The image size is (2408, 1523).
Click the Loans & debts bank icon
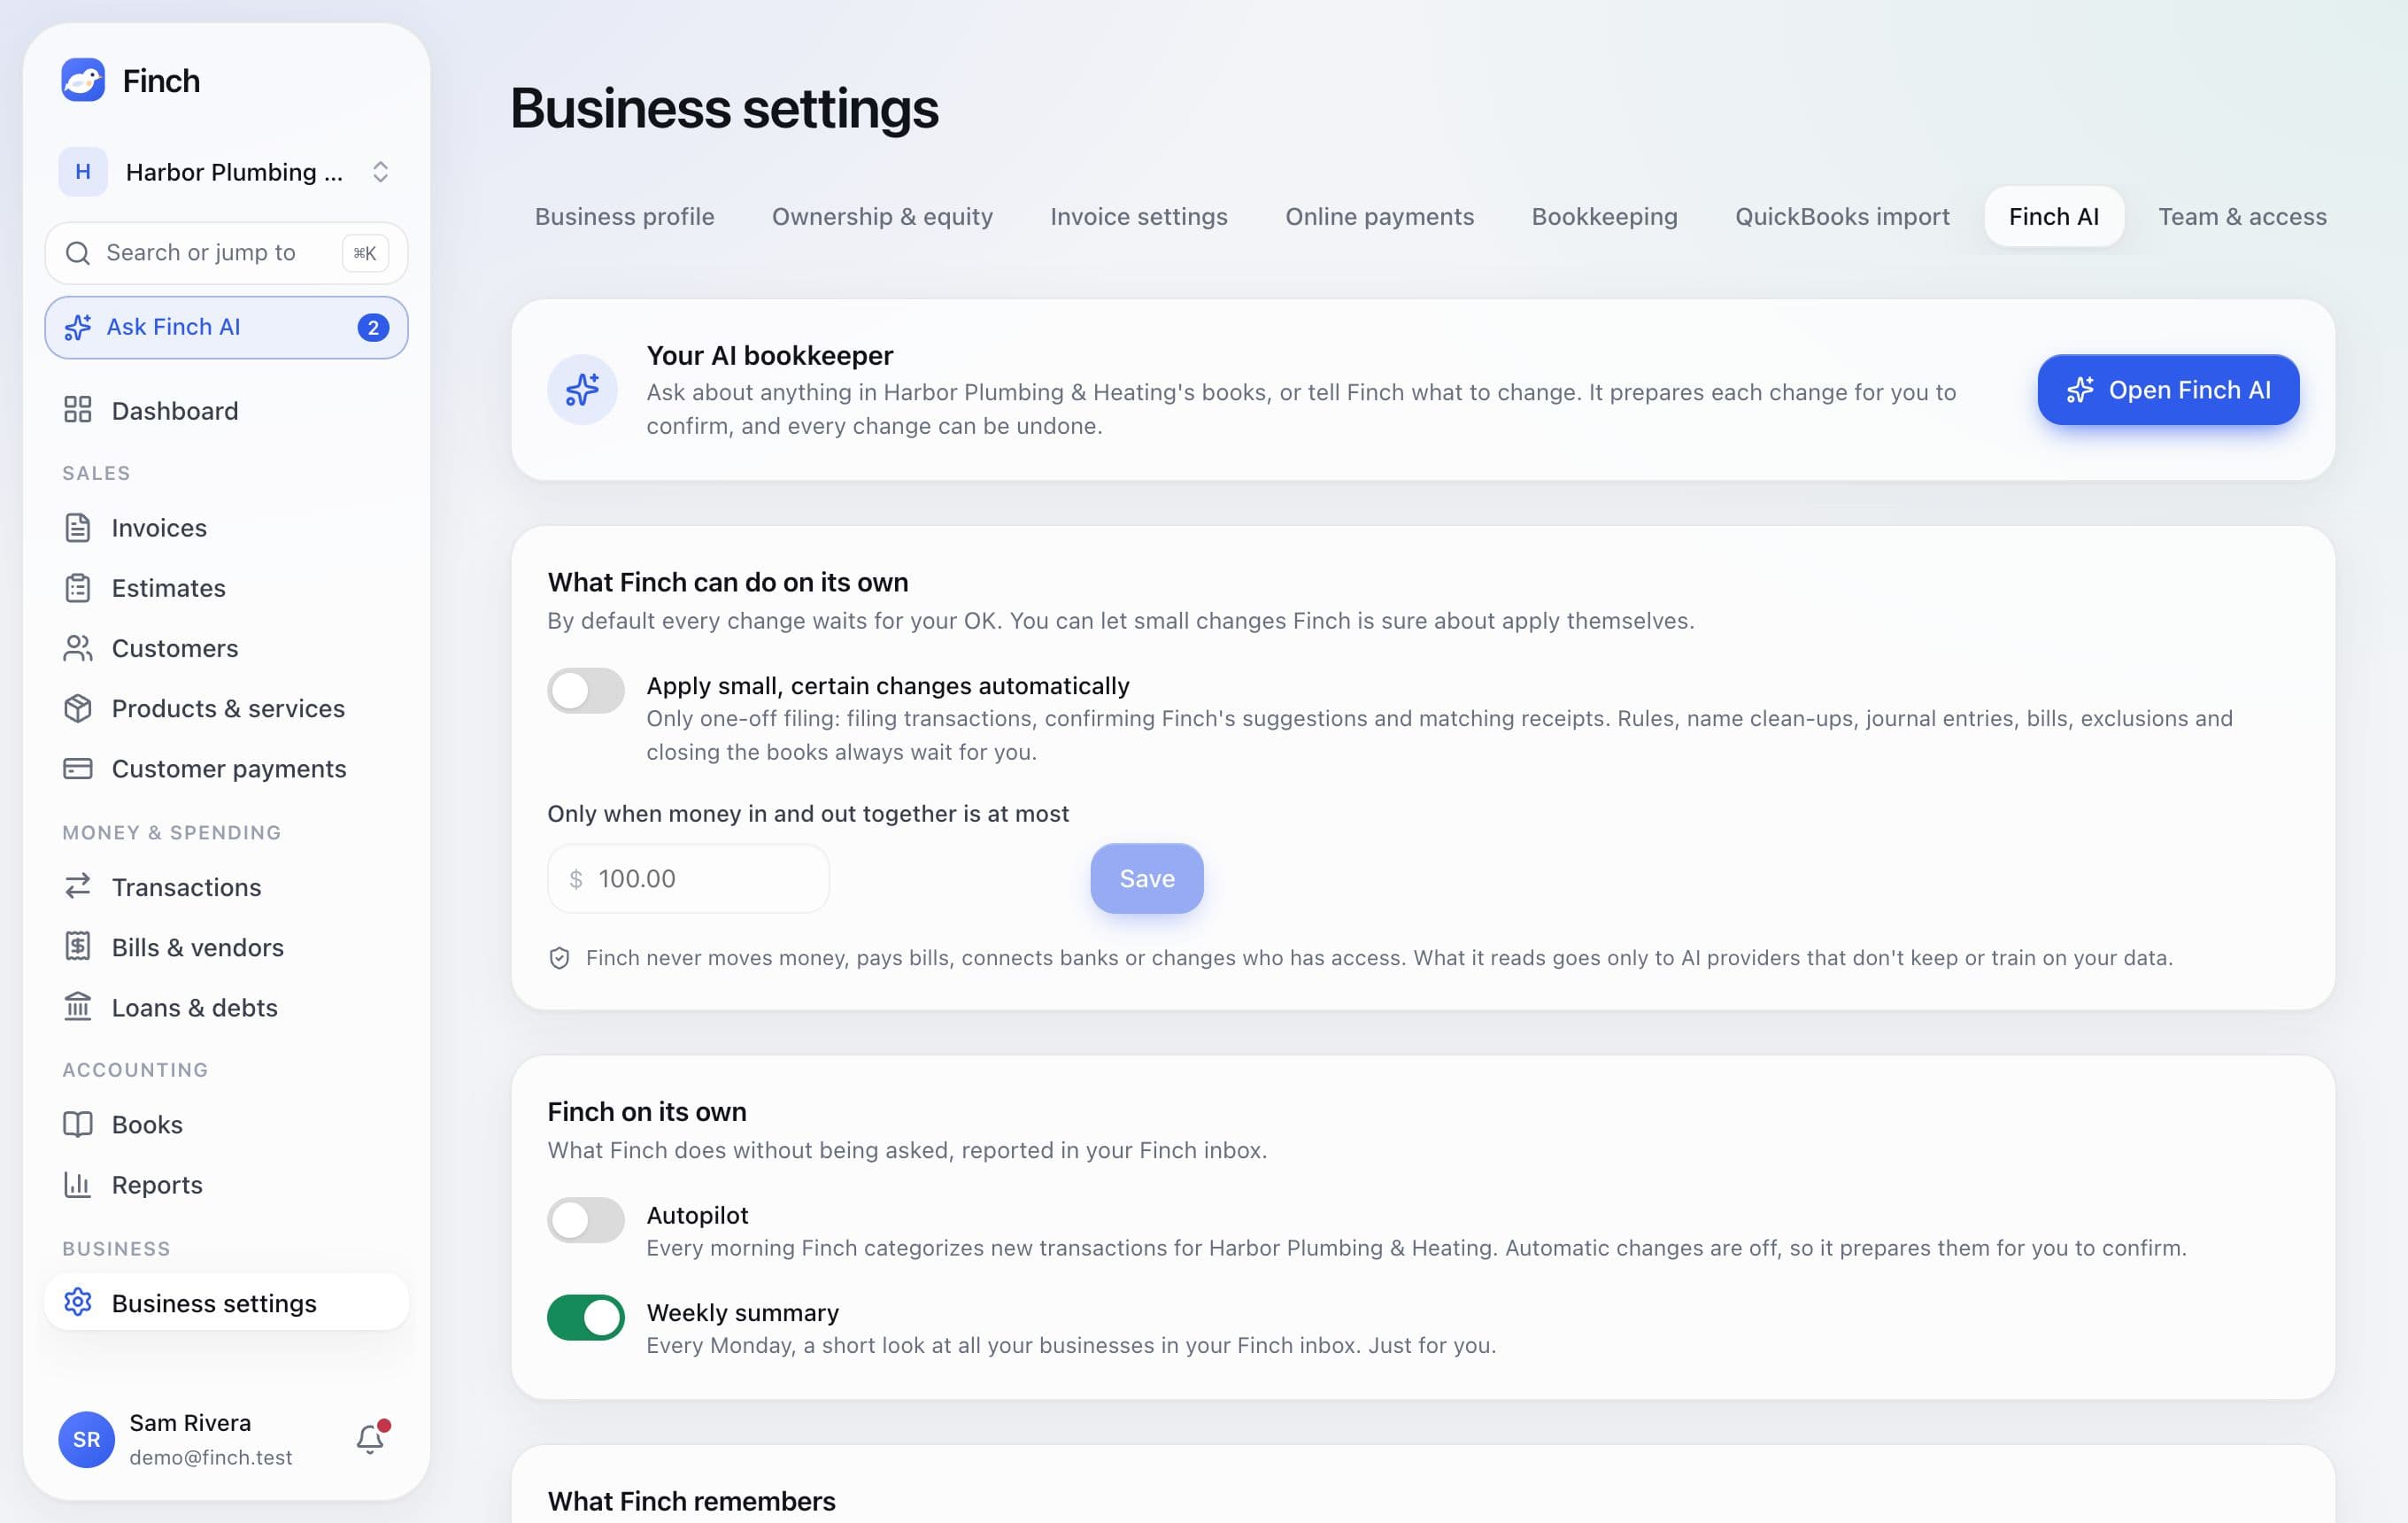tap(78, 1006)
